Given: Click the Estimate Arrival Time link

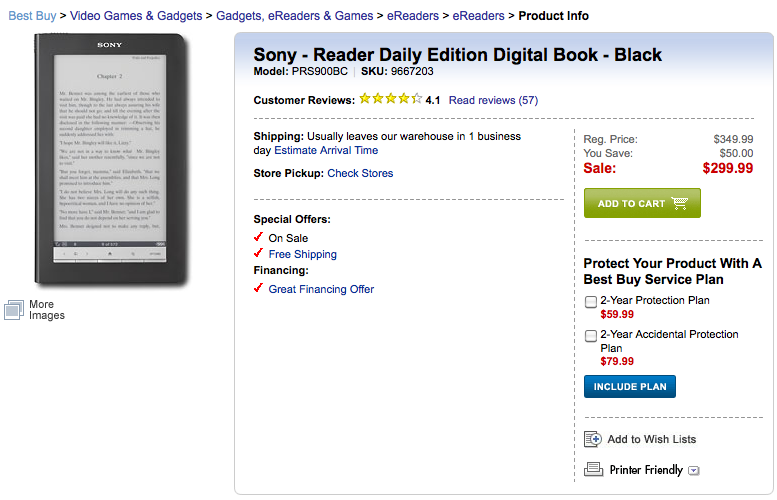Looking at the screenshot, I should click(326, 150).
